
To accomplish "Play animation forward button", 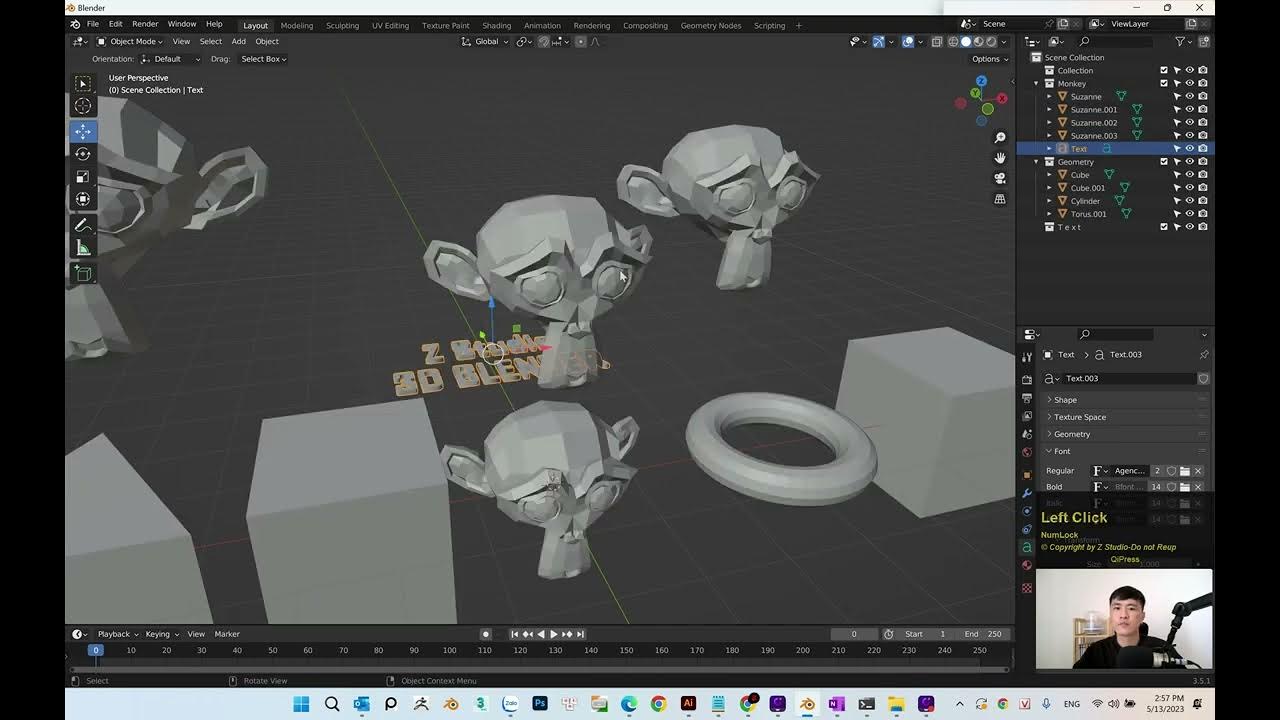I will 554,634.
